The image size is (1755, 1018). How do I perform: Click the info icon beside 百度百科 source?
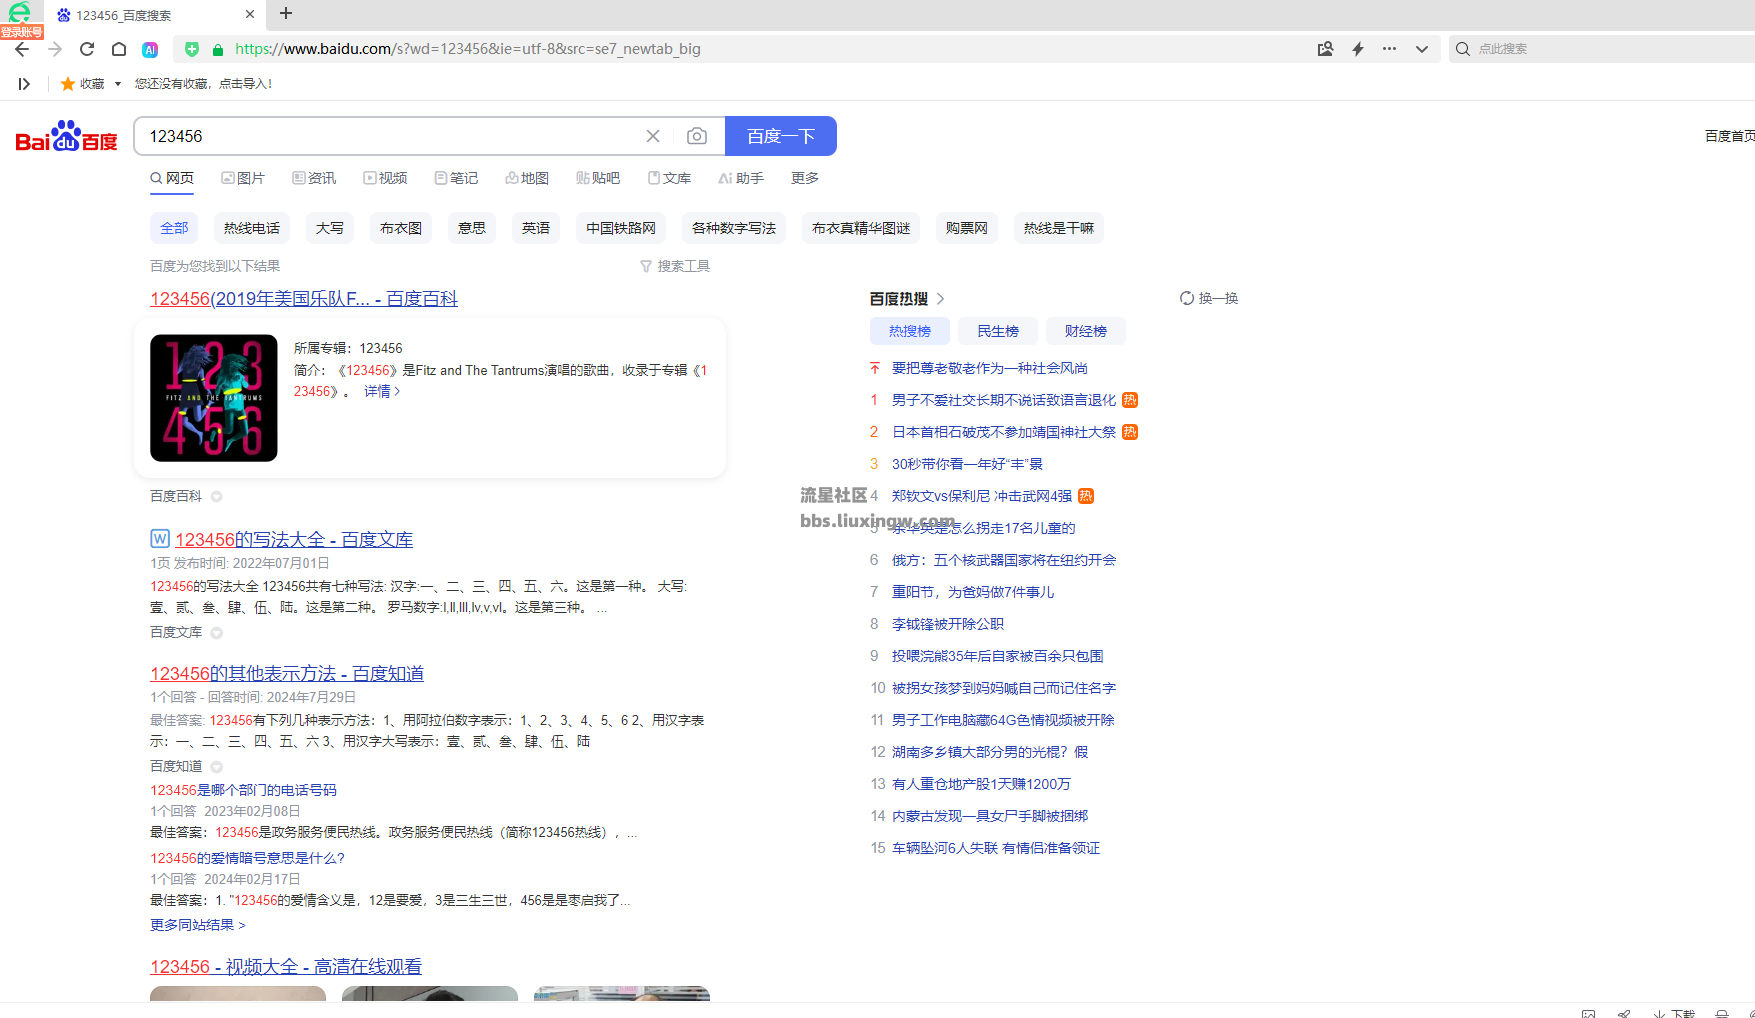point(216,497)
